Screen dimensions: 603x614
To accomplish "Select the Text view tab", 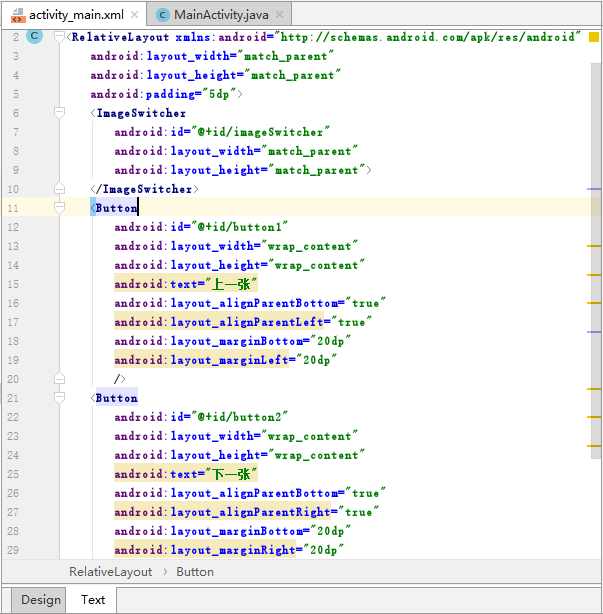I will pyautogui.click(x=92, y=600).
